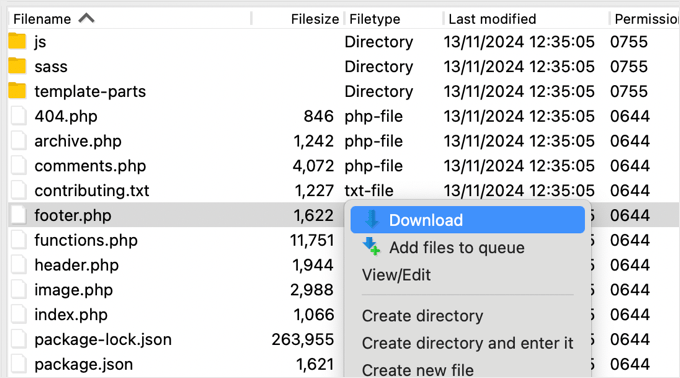The height and width of the screenshot is (378, 680).
Task: Click the 2,988 filesize of image.php
Action: click(x=312, y=290)
